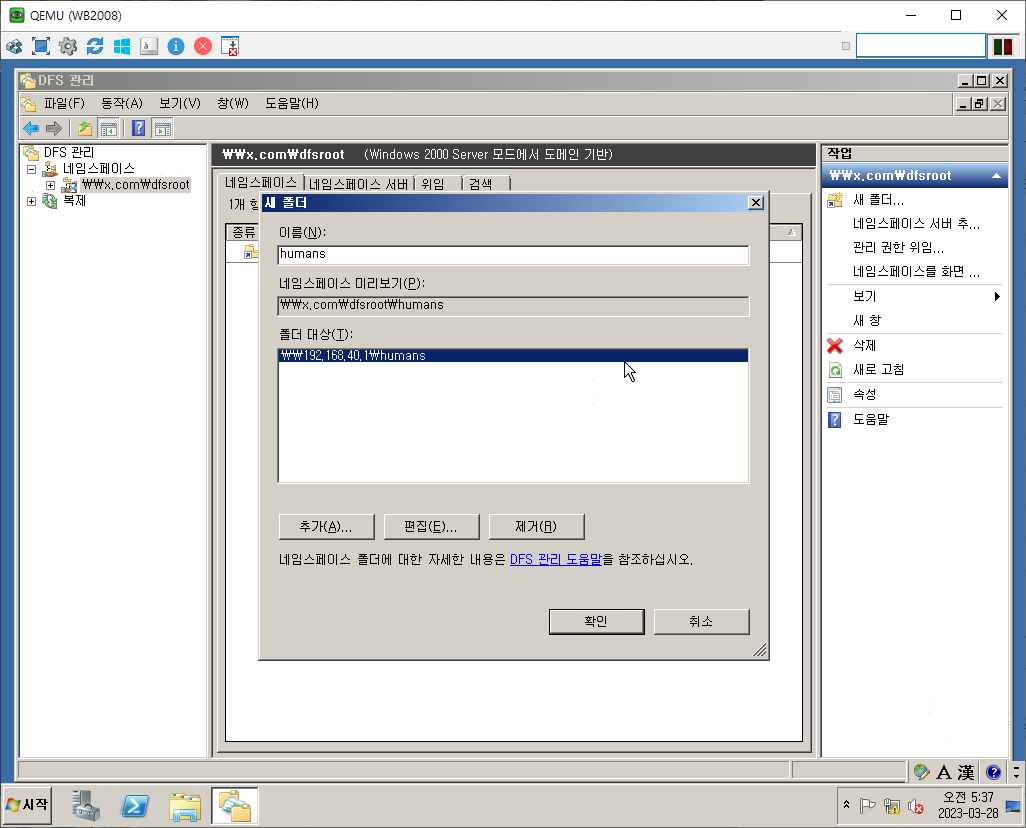Click the muted volume tray icon
This screenshot has width=1026, height=828.
tap(915, 806)
